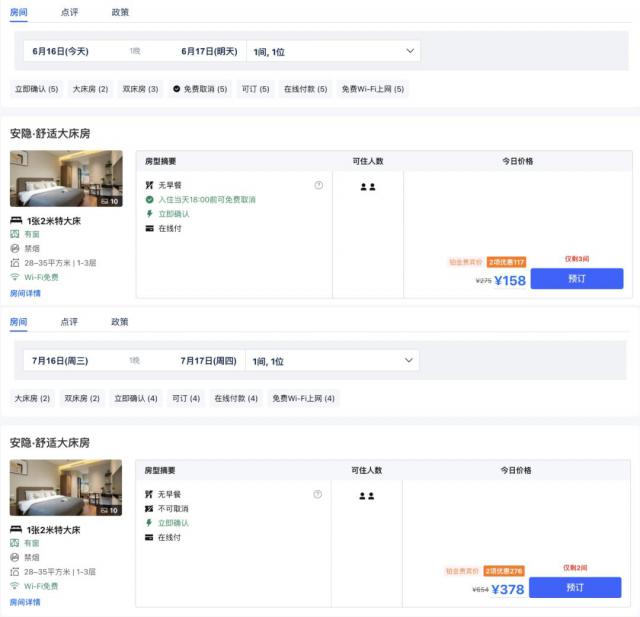The height and width of the screenshot is (617, 640).
Task: Click the info icon in the ¥378 room summary
Action: click(317, 494)
